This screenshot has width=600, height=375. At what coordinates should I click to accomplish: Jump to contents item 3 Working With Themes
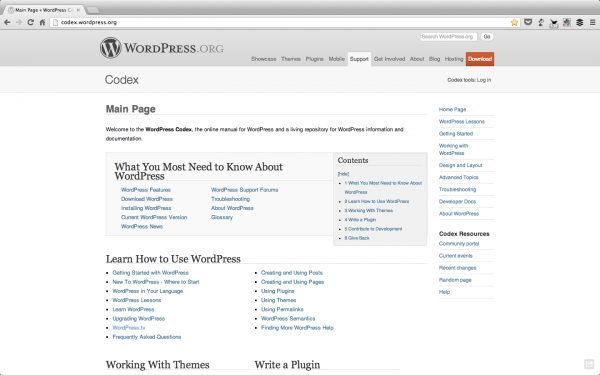[368, 210]
